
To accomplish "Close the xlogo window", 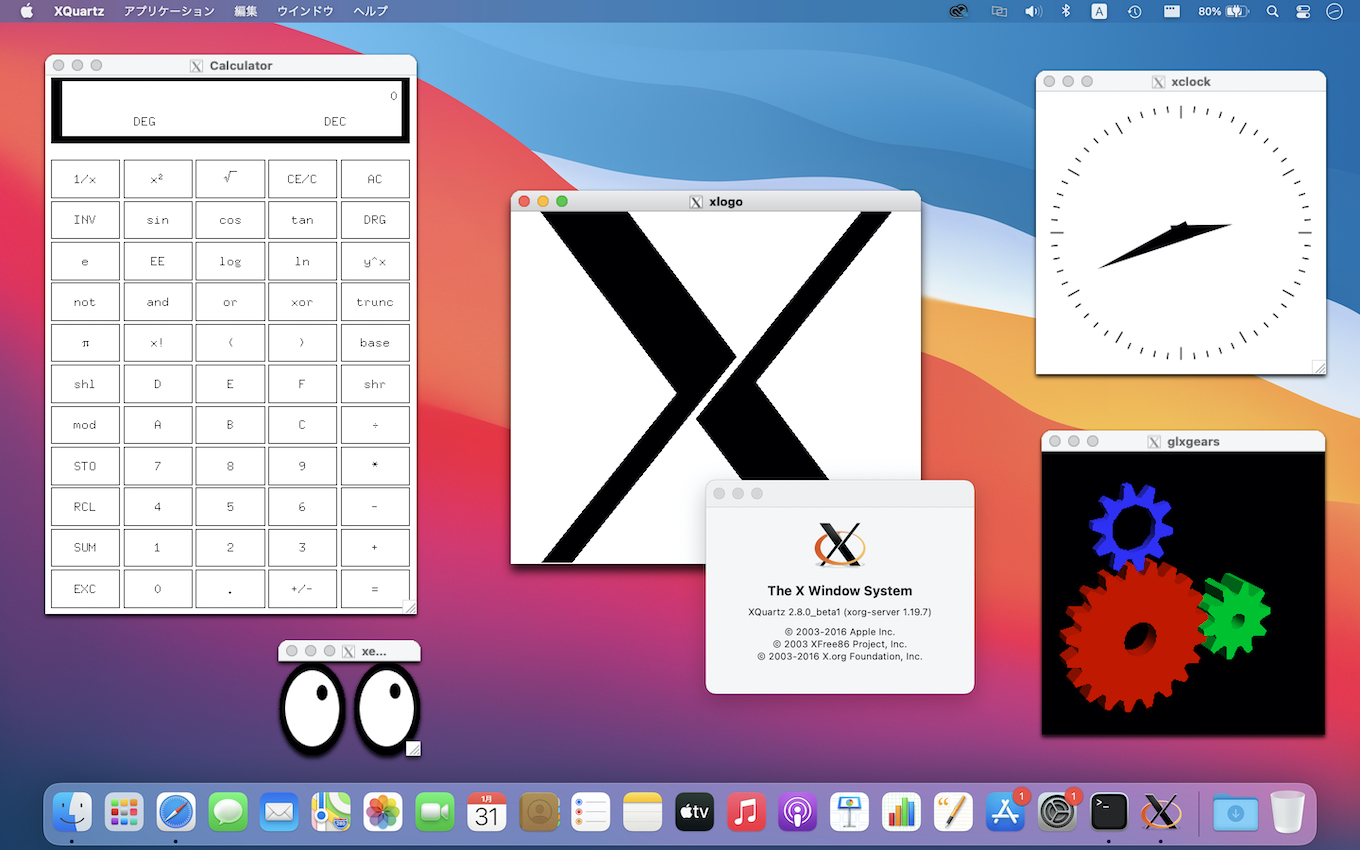I will pos(524,202).
